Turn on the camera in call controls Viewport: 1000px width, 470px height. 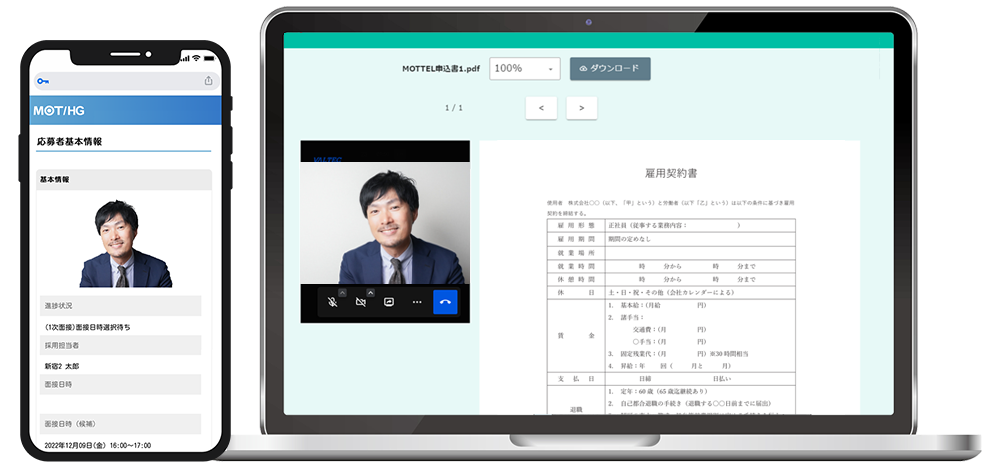pos(360,301)
